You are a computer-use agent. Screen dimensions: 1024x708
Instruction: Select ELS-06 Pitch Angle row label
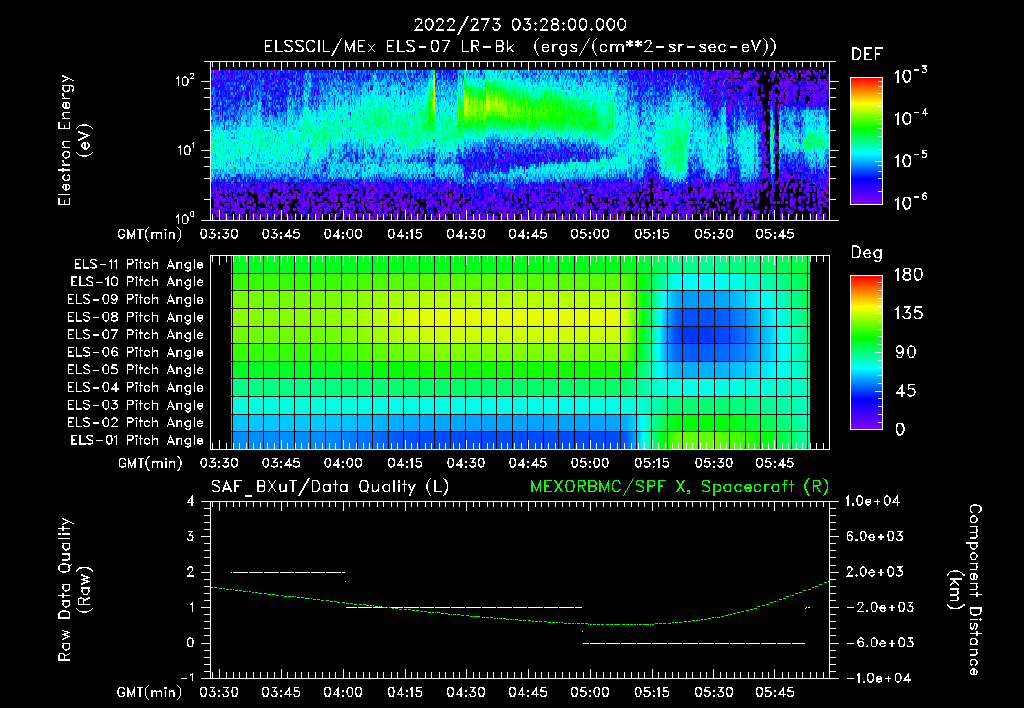[x=136, y=352]
